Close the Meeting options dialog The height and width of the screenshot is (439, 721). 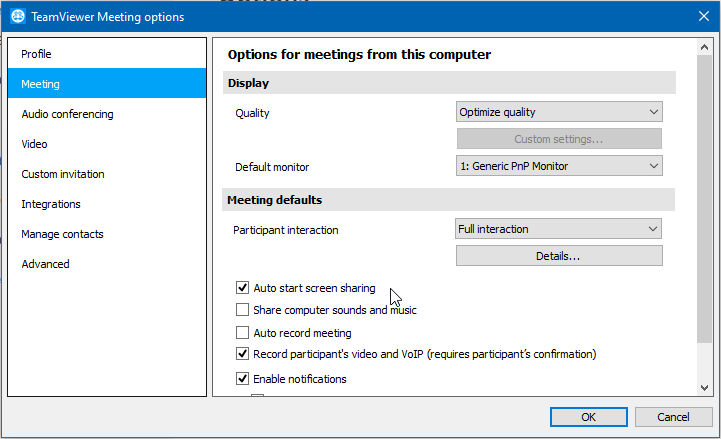tap(704, 17)
